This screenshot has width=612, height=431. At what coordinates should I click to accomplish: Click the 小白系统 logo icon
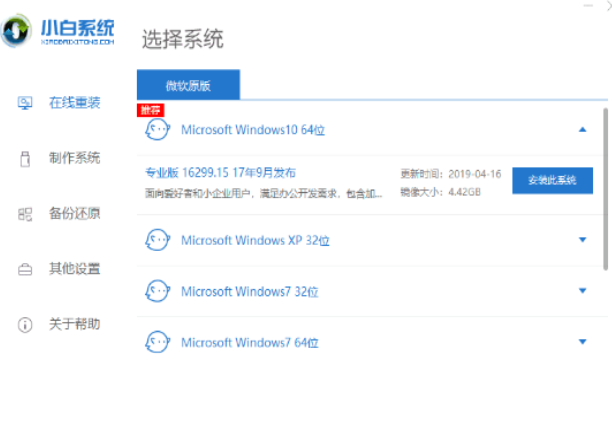(19, 29)
